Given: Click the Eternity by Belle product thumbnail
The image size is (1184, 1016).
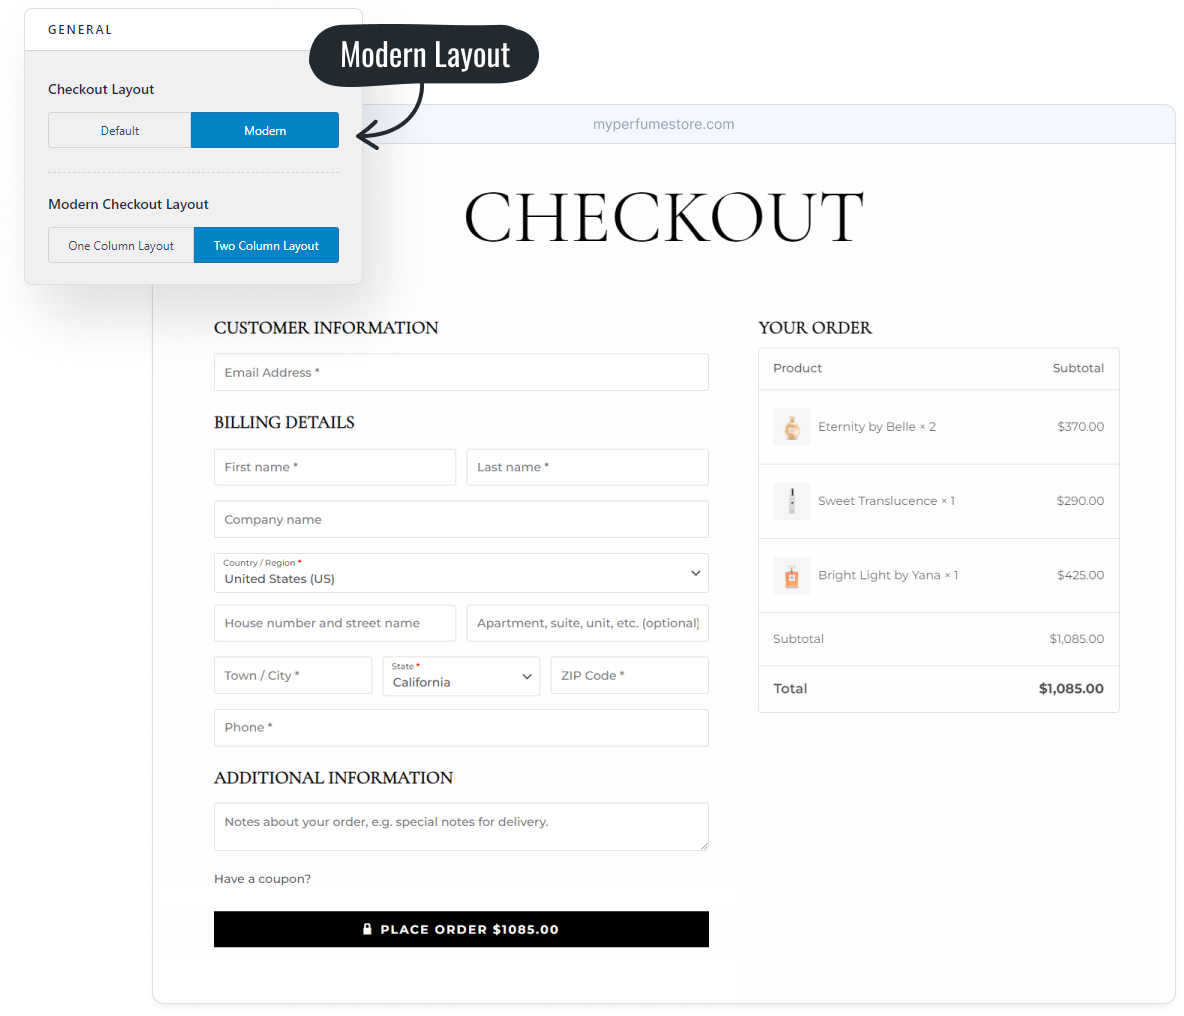Looking at the screenshot, I should [x=791, y=427].
